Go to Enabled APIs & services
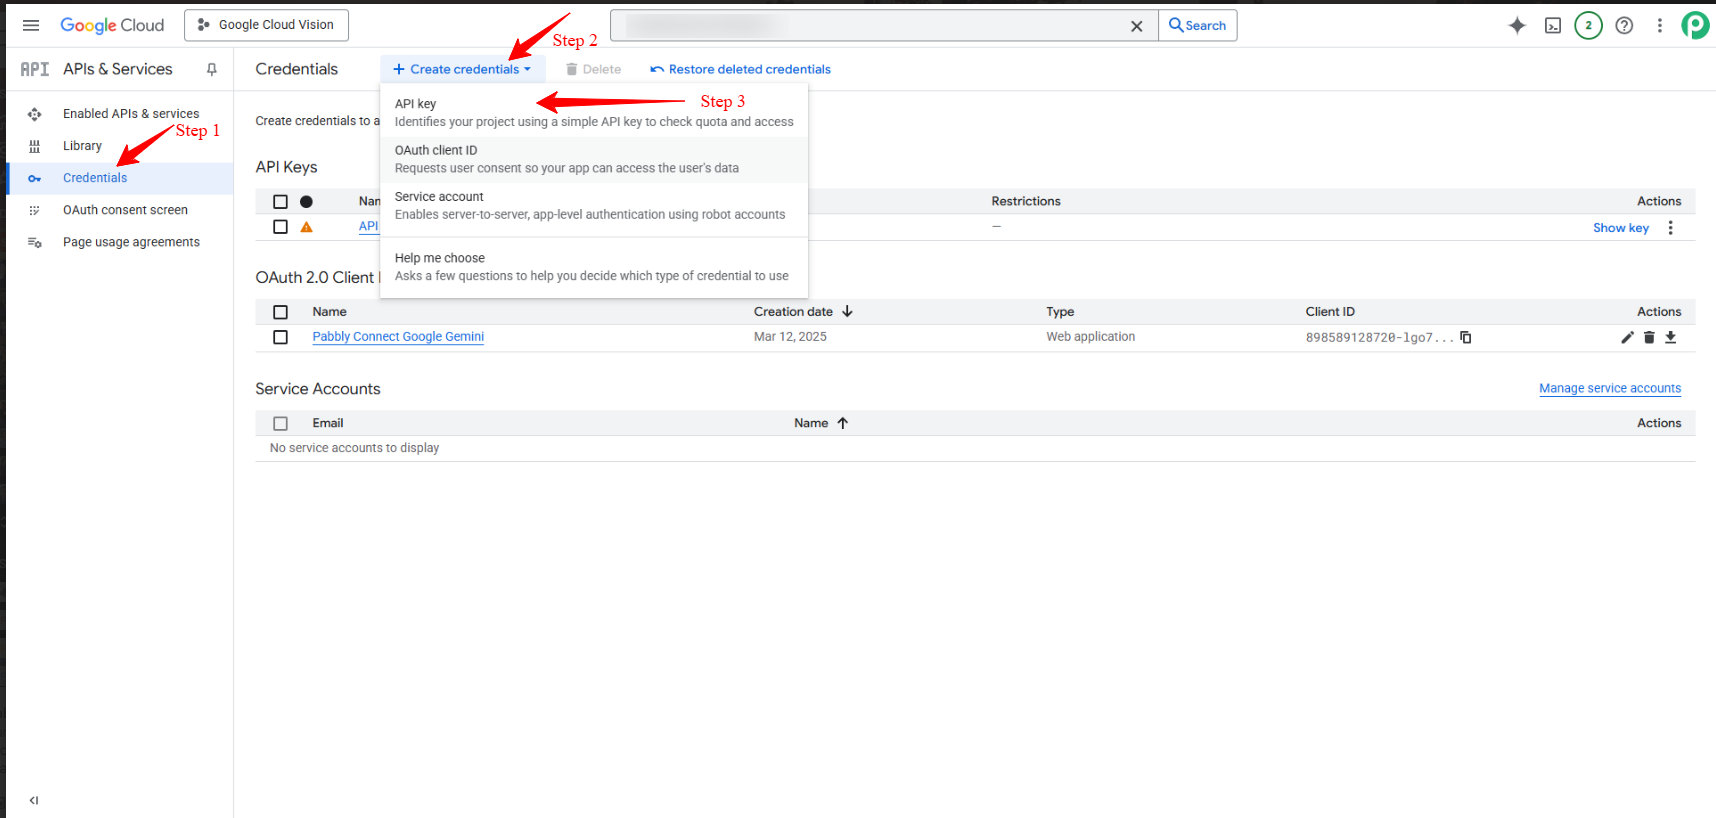This screenshot has width=1716, height=818. pos(131,114)
